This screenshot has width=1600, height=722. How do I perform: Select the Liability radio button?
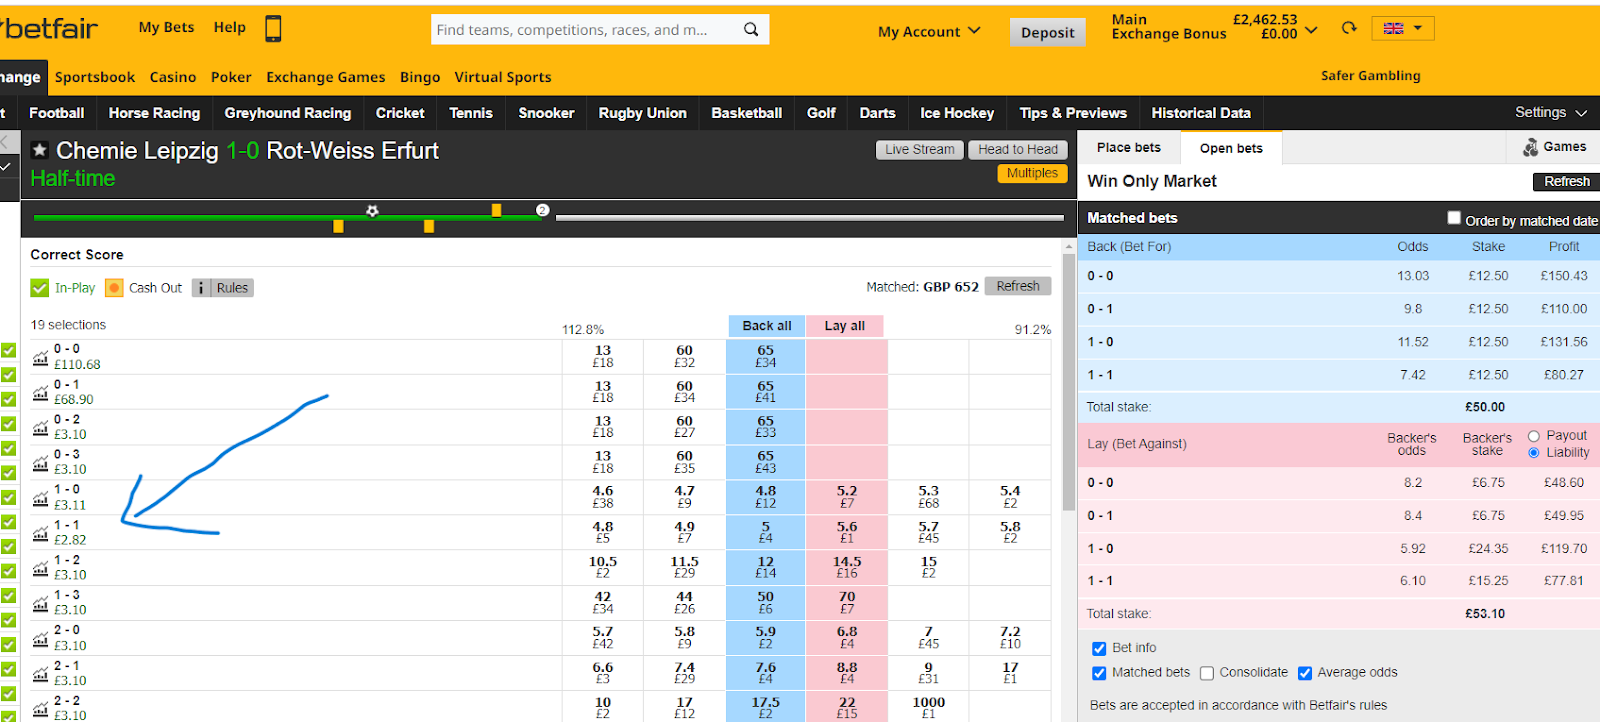pyautogui.click(x=1534, y=453)
